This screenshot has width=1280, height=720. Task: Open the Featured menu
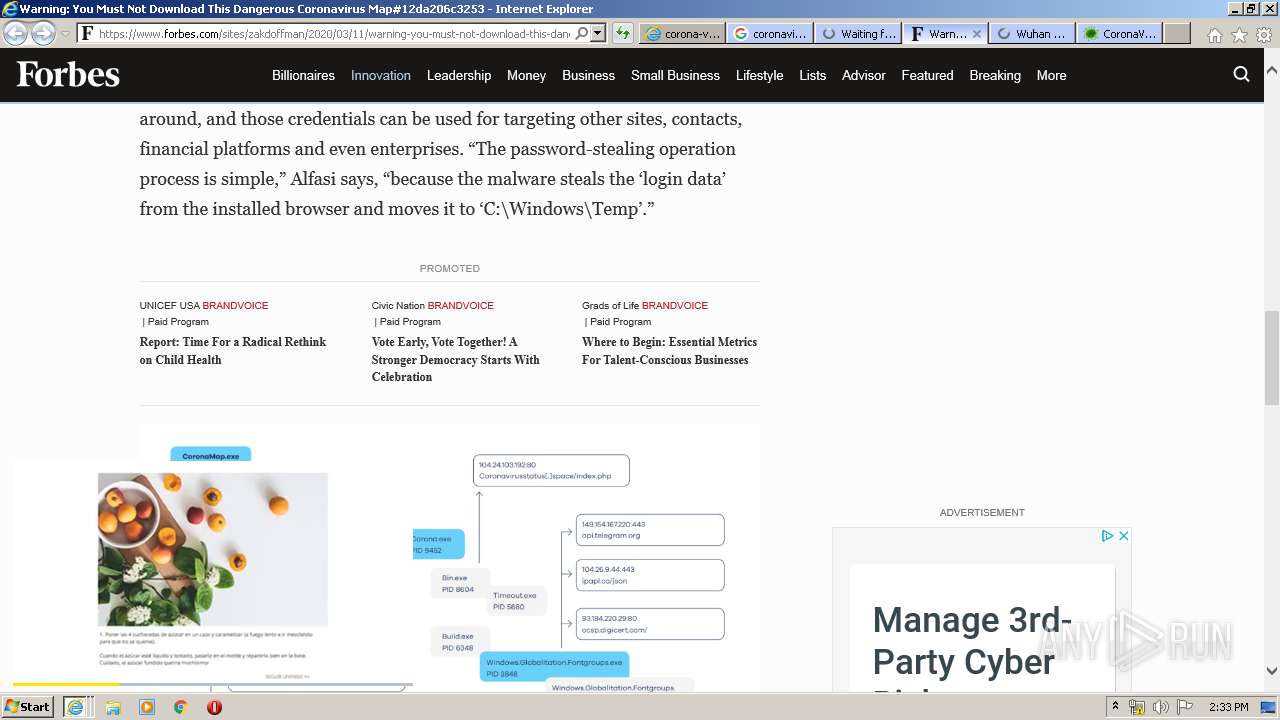pyautogui.click(x=927, y=75)
